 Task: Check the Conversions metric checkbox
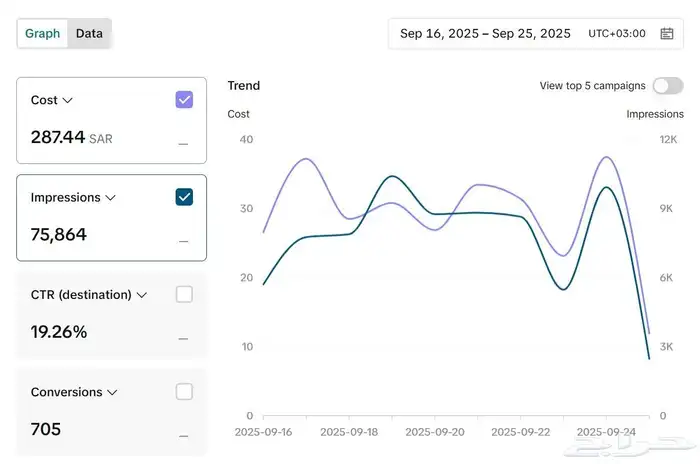pos(184,392)
